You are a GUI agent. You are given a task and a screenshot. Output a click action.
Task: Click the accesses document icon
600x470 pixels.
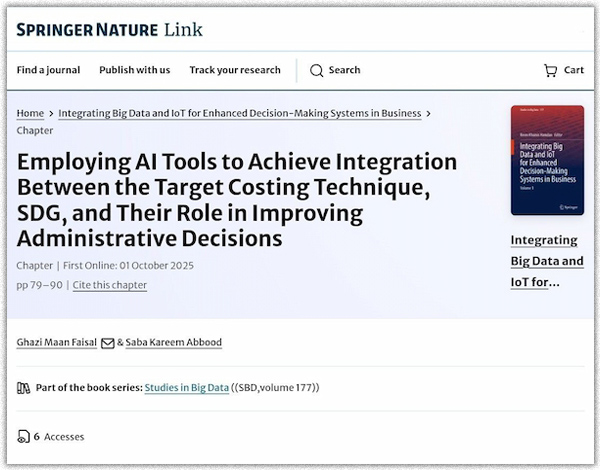(23, 437)
